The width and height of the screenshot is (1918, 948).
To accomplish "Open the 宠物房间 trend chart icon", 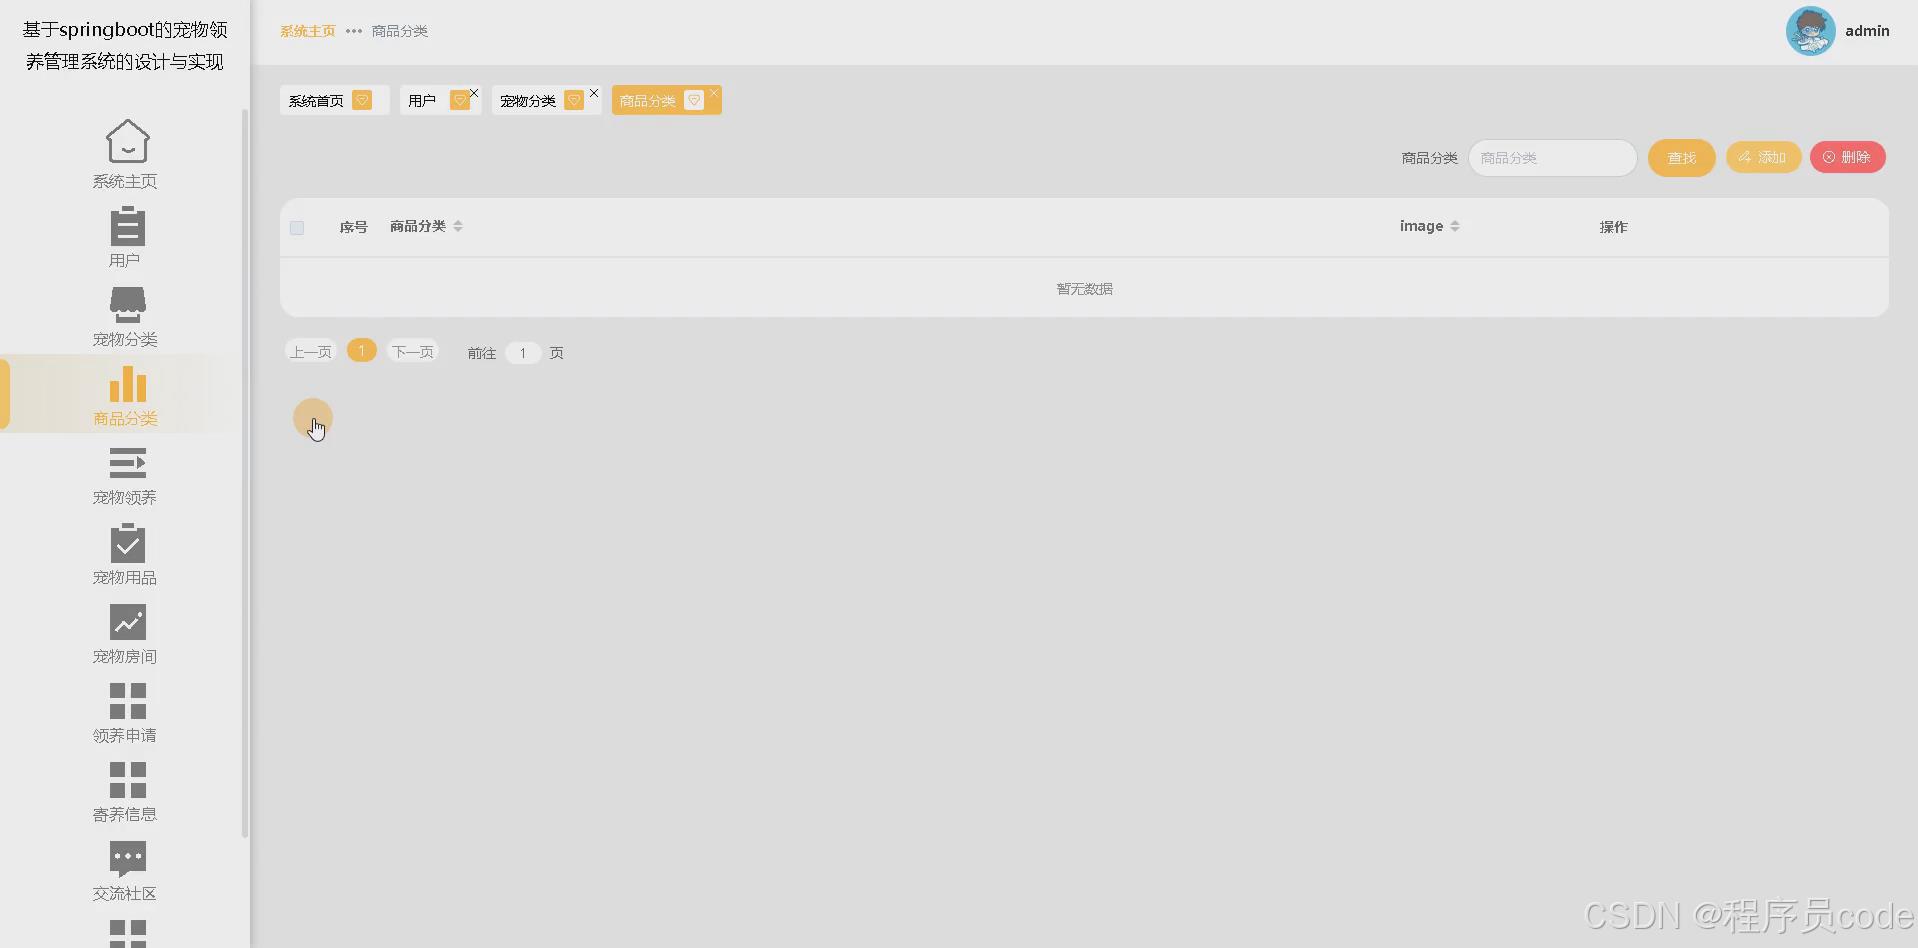I will (127, 622).
